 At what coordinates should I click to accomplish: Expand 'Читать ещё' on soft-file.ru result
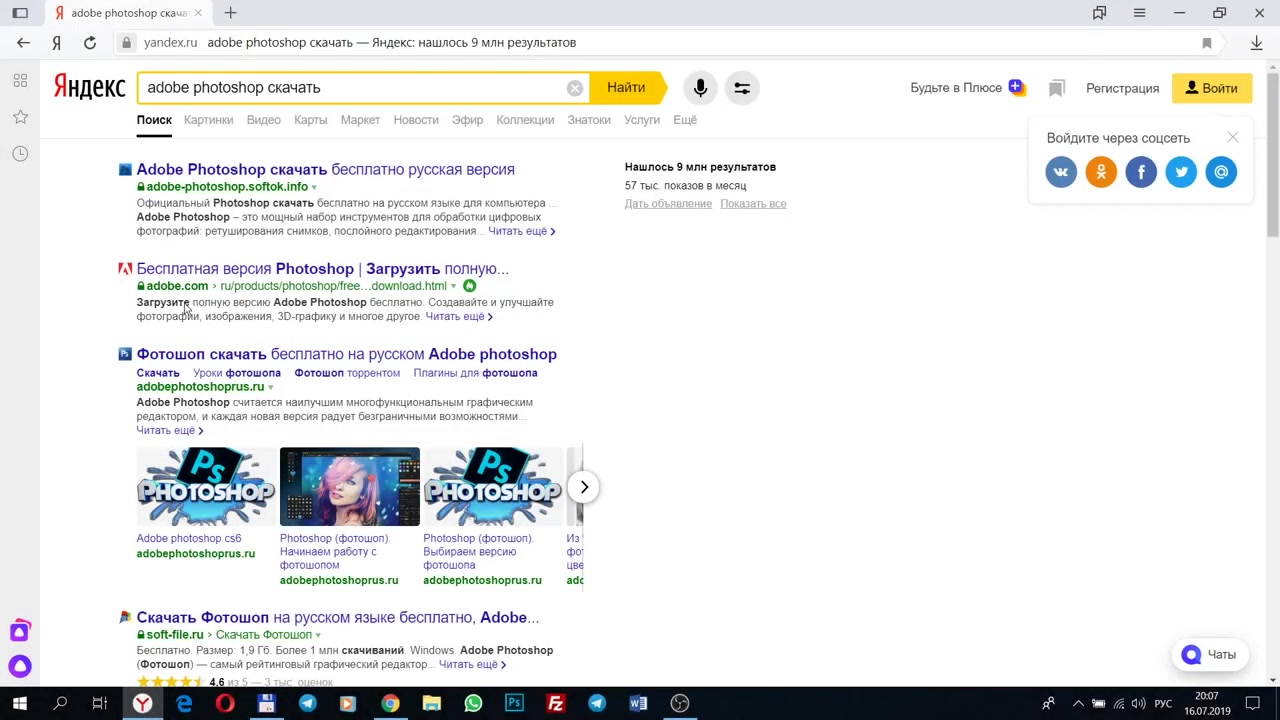click(x=472, y=665)
